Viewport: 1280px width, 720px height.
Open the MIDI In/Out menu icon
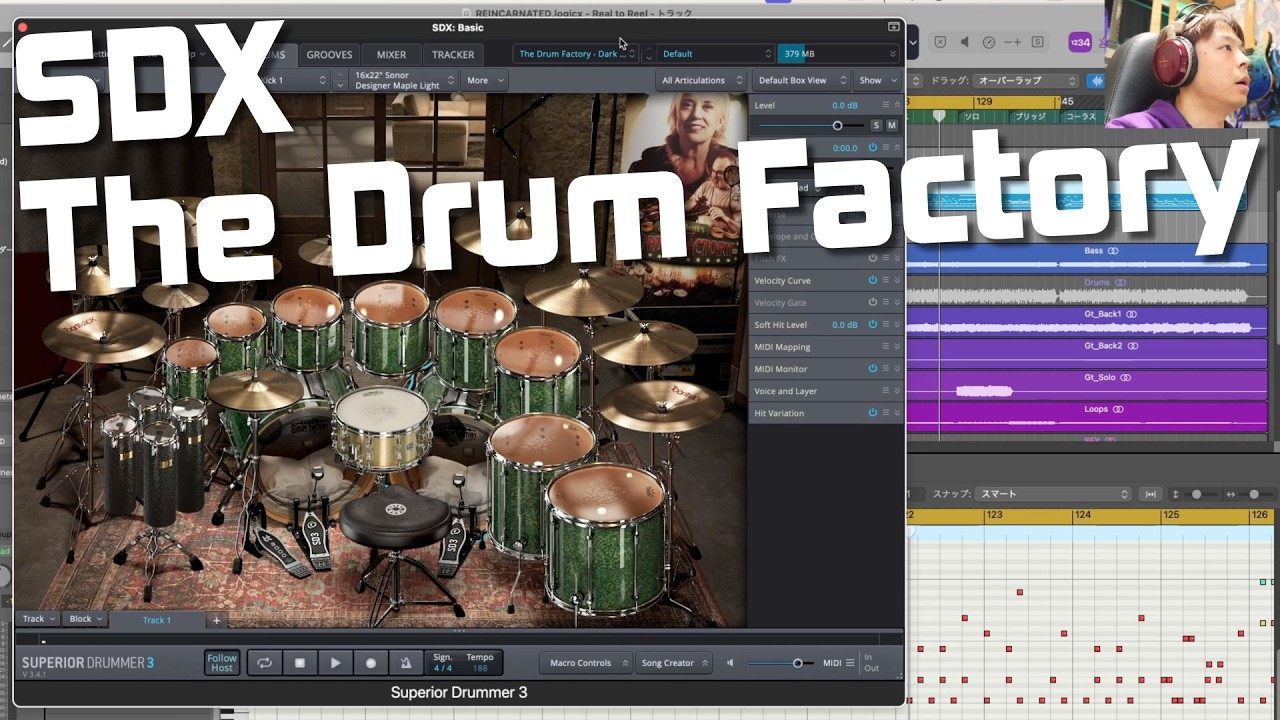click(850, 663)
